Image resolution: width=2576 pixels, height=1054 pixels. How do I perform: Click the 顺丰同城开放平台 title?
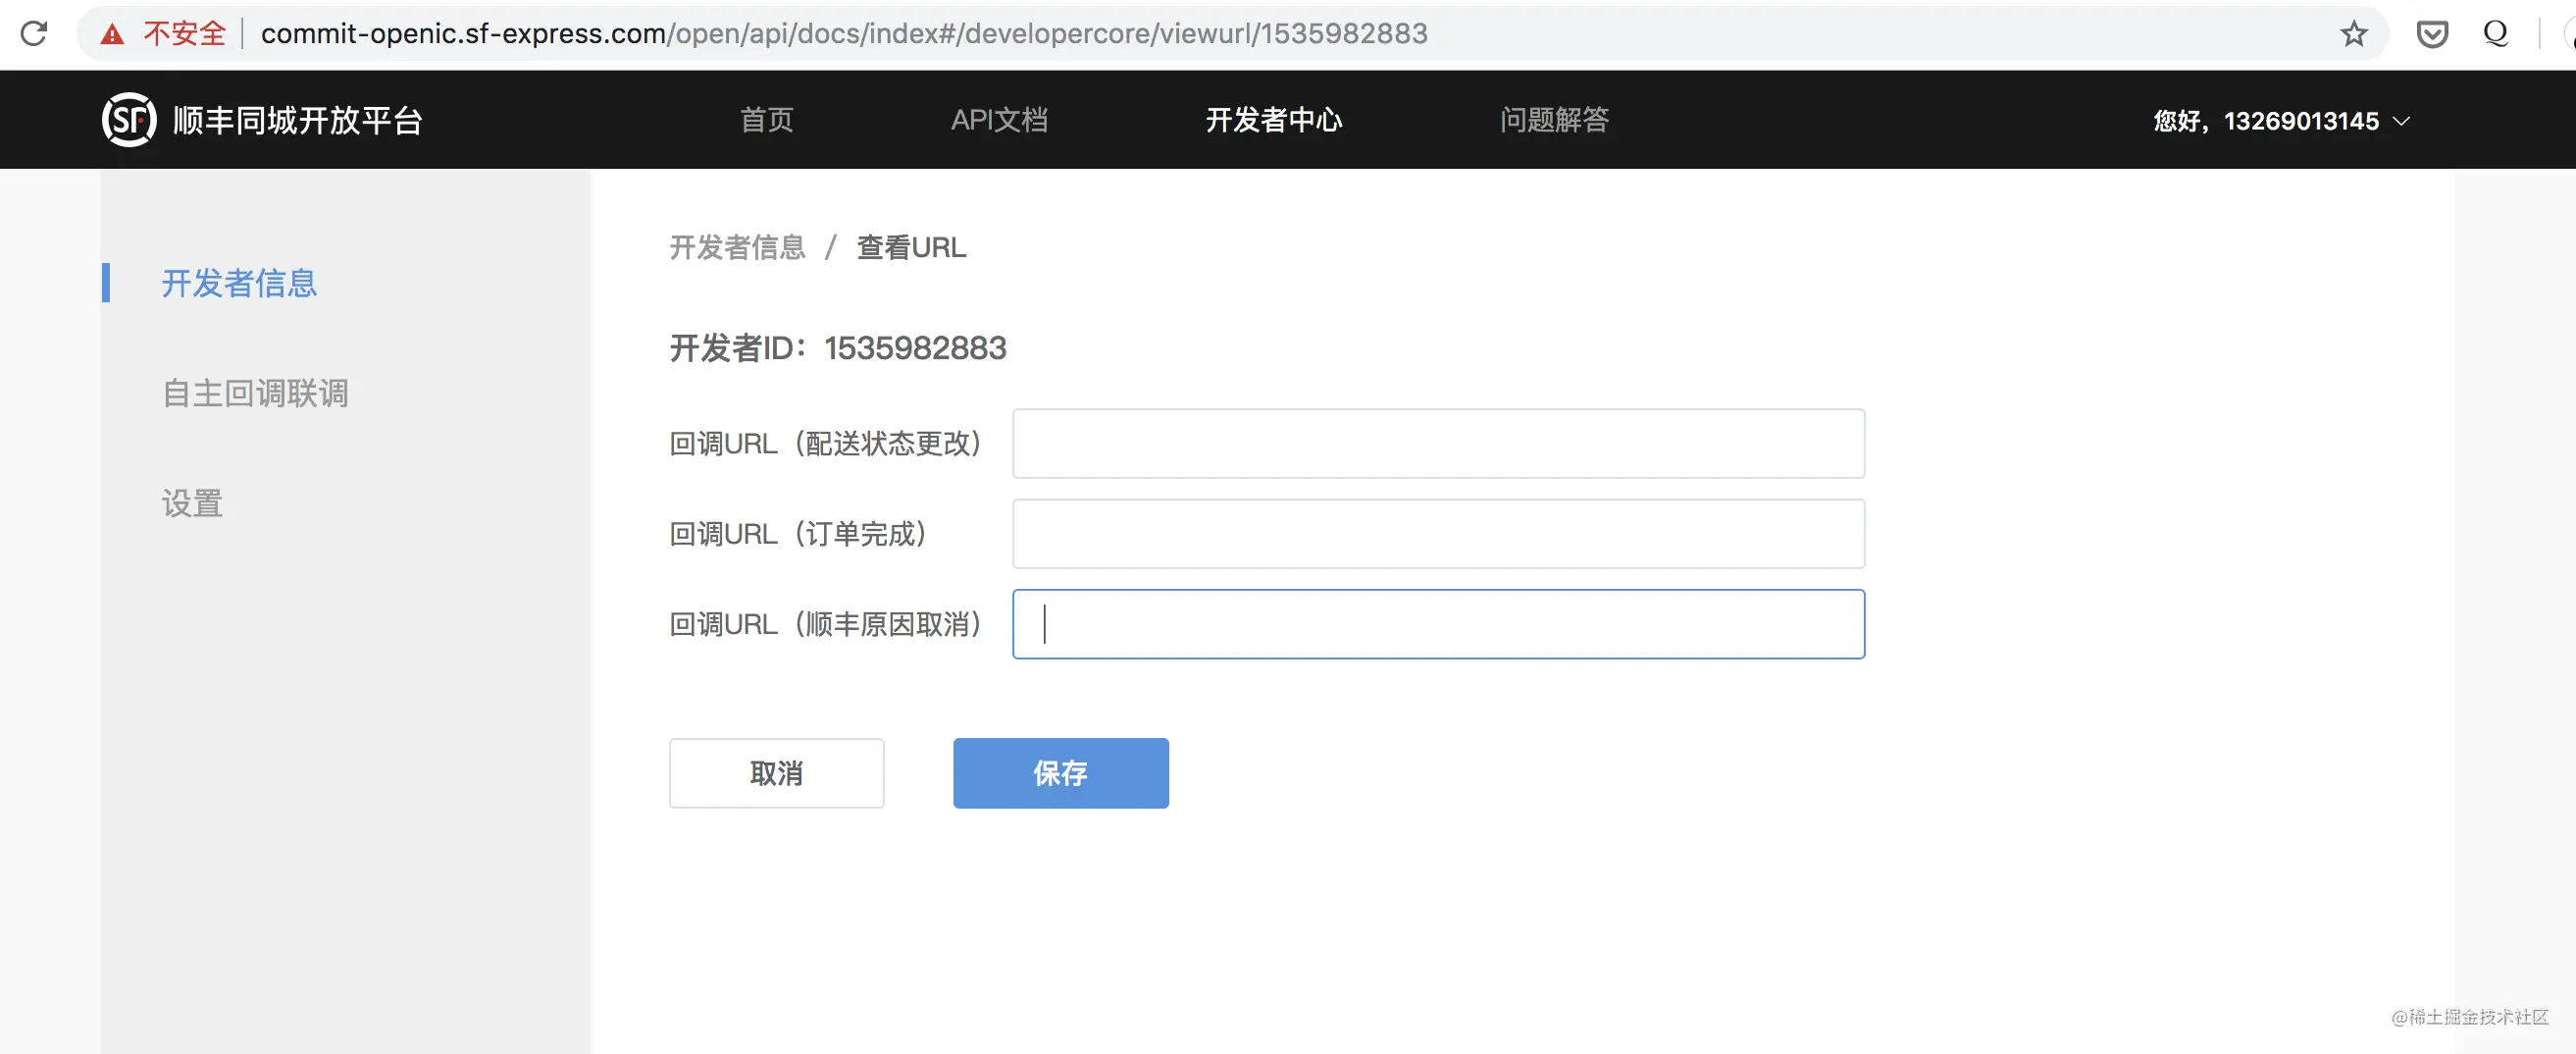pos(298,121)
